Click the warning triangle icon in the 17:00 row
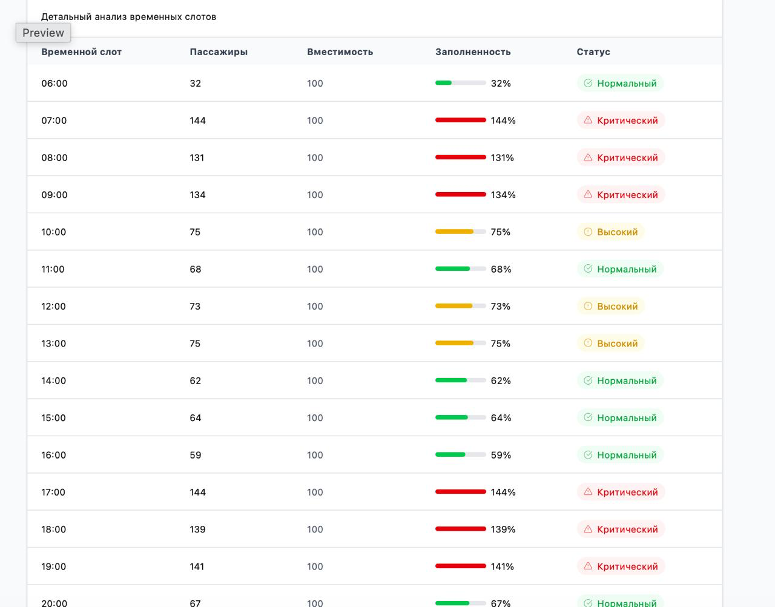This screenshot has width=776, height=608. [588, 492]
